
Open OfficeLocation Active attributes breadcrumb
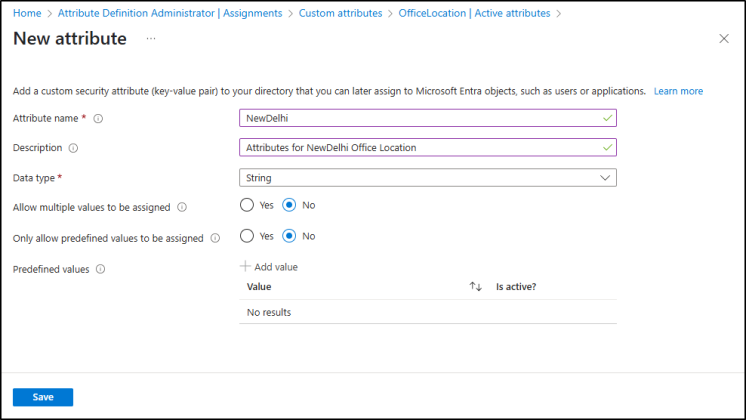point(474,13)
